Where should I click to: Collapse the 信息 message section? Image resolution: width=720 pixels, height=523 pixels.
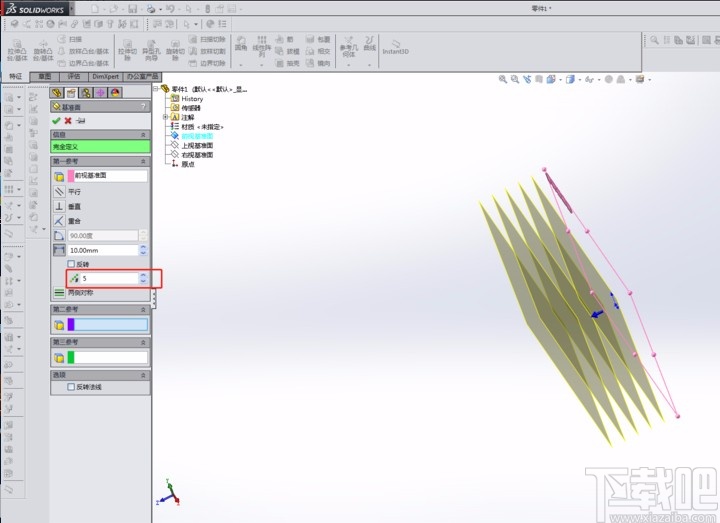click(143, 135)
